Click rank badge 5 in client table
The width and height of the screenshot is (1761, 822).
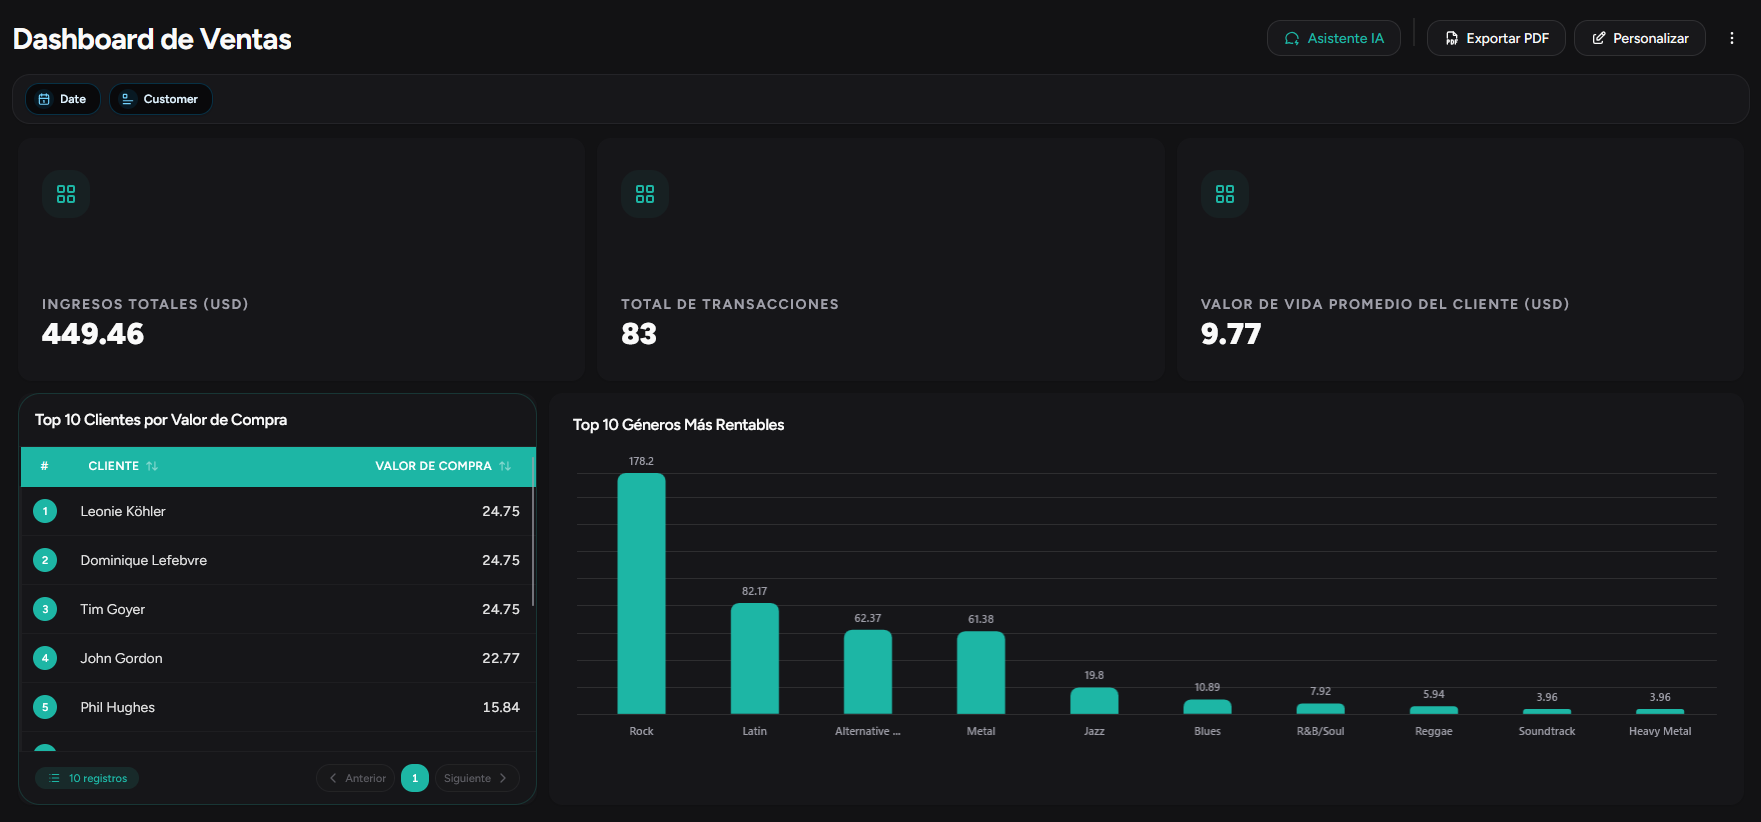pyautogui.click(x=45, y=707)
